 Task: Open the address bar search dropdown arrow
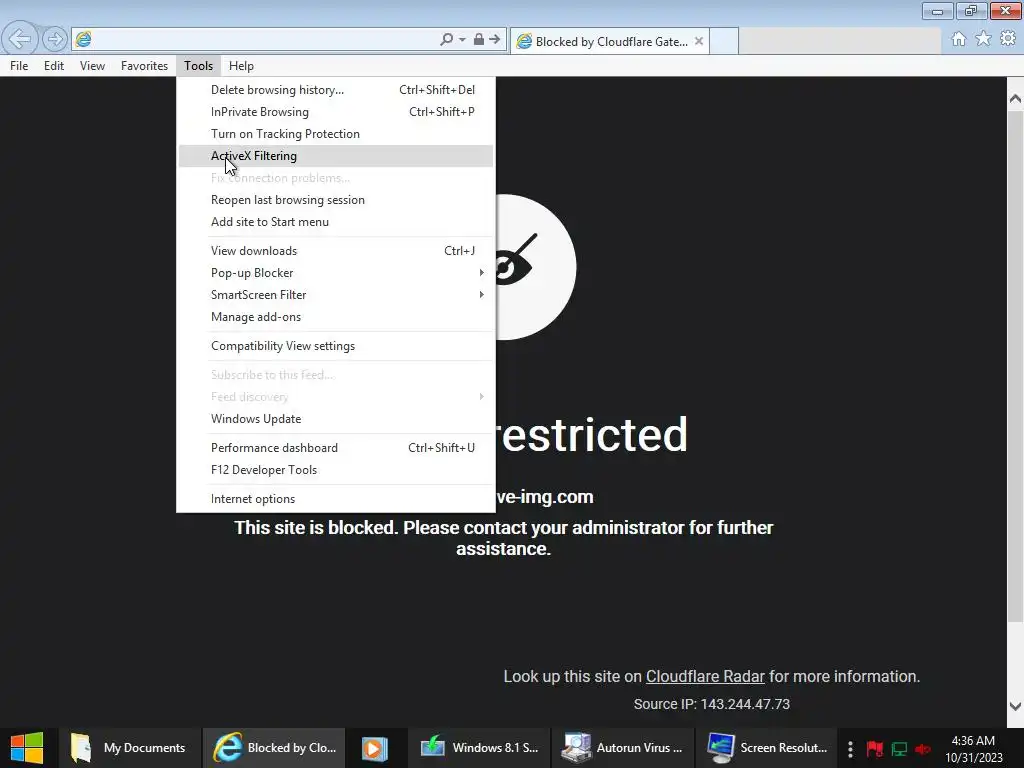tap(462, 39)
